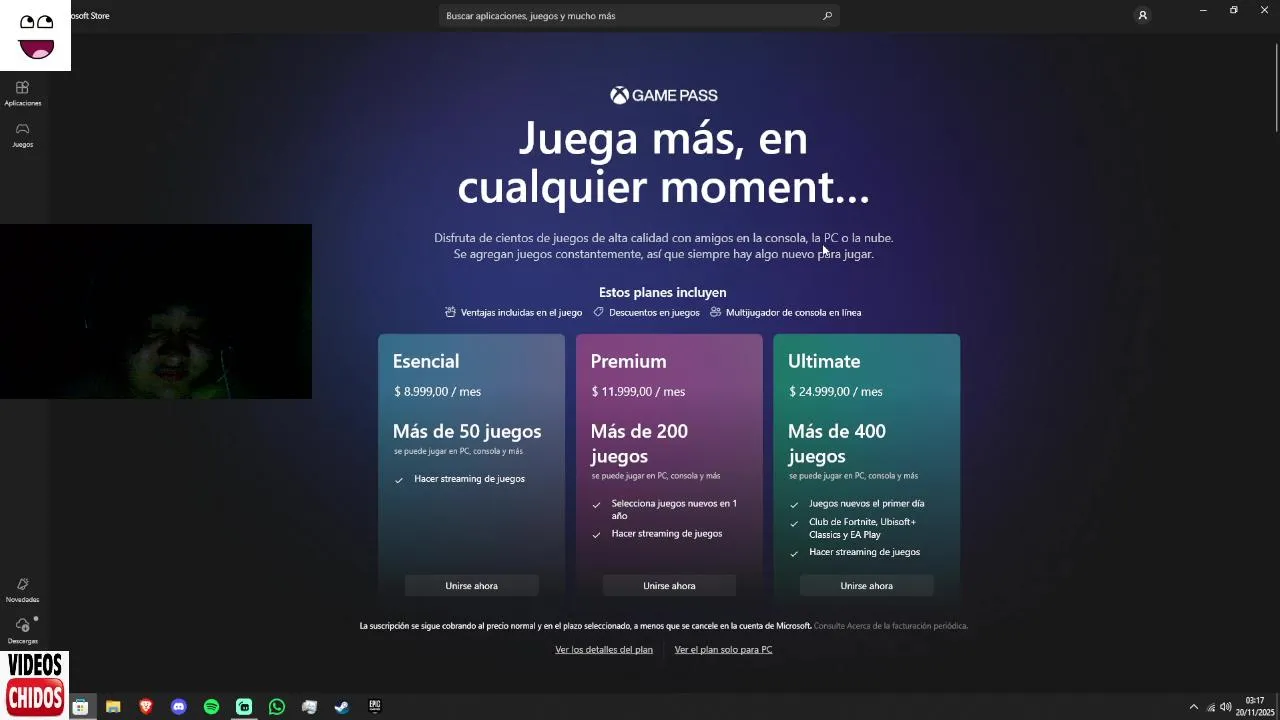Open Ver el plan solo para PC link
The image size is (1280, 720).
point(723,650)
